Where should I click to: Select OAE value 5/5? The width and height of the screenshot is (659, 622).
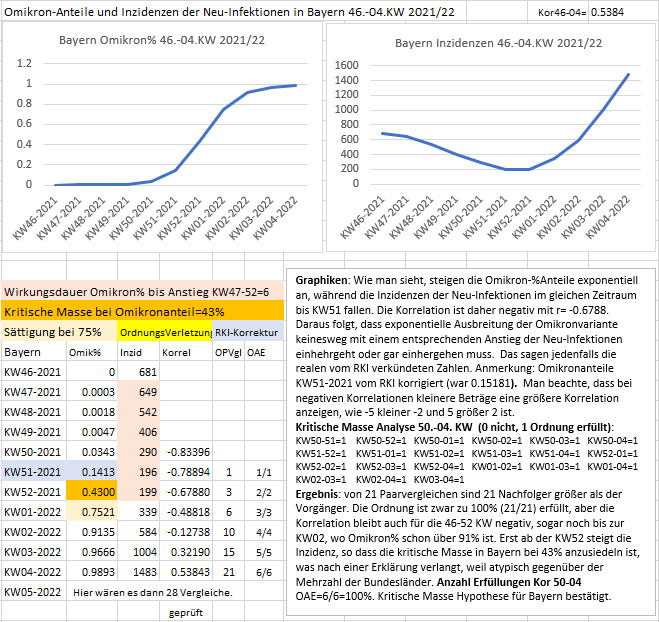pos(264,551)
